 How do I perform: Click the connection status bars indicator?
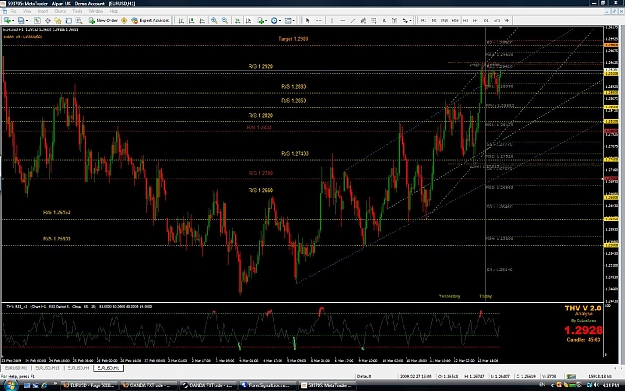pos(572,376)
